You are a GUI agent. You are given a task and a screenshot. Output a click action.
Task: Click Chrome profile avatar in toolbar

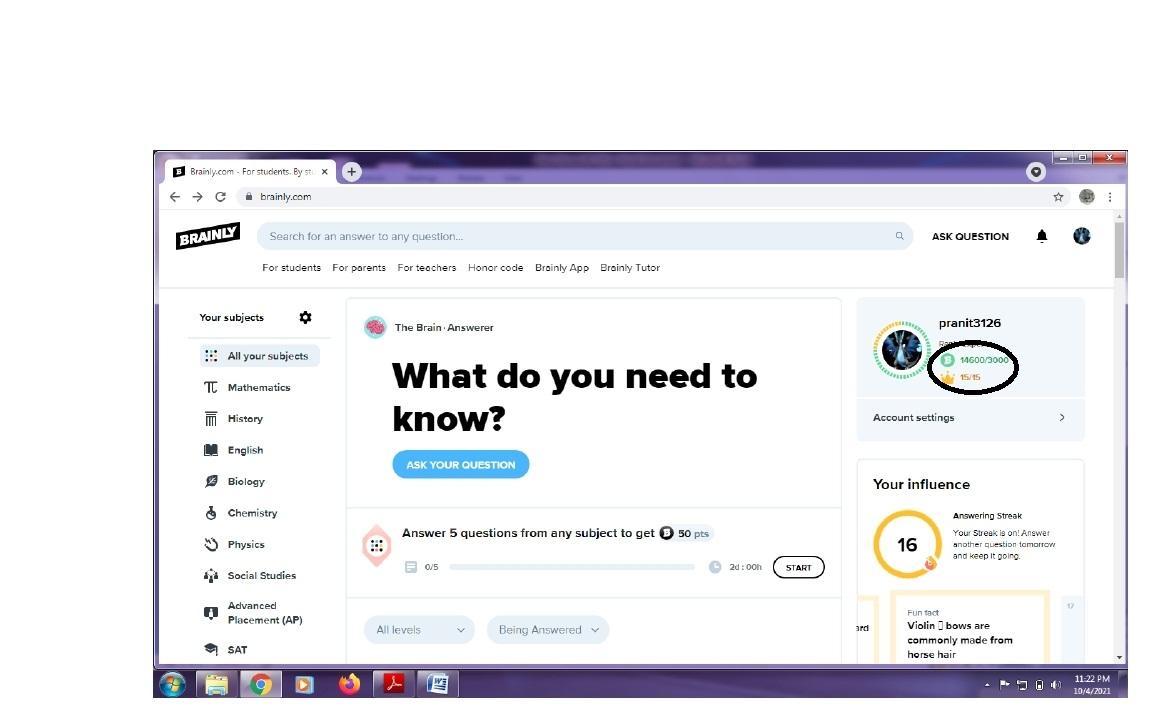click(1086, 197)
